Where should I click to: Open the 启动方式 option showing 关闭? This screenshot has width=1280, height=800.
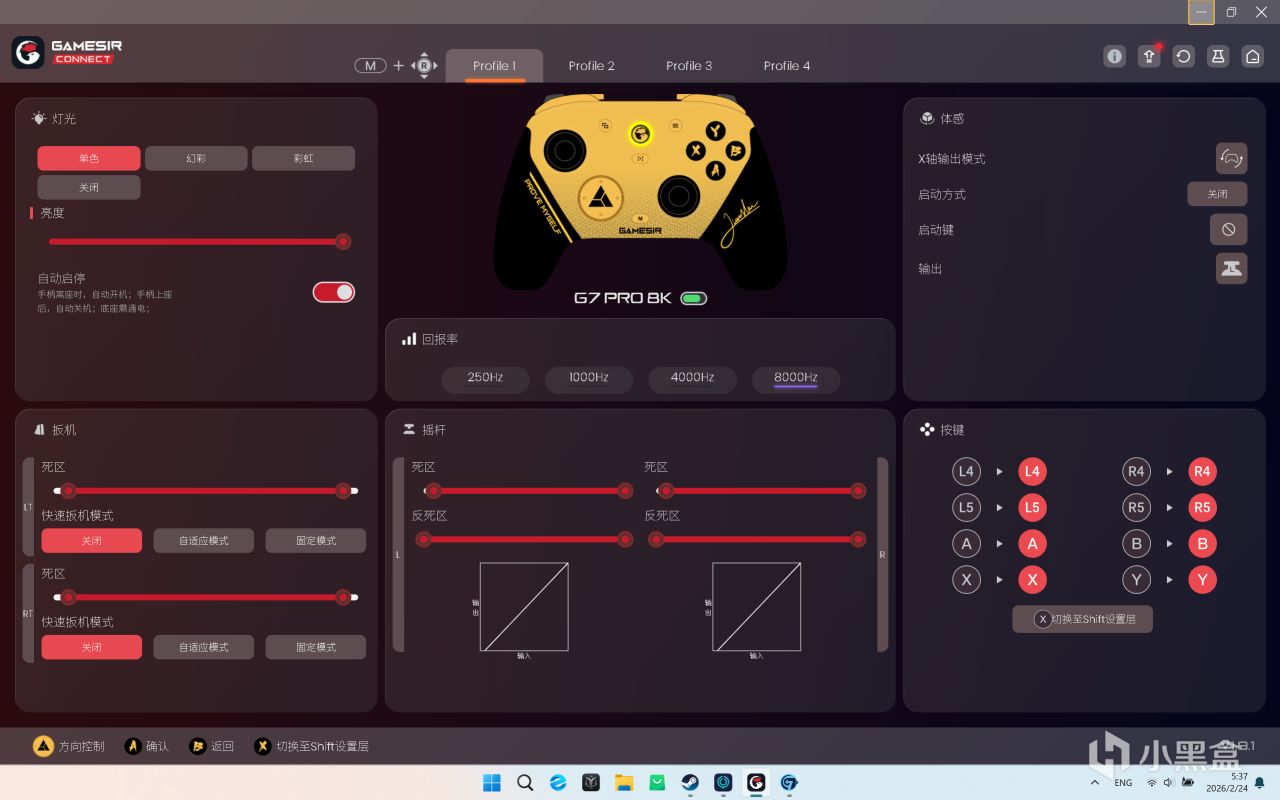pyautogui.click(x=1217, y=194)
